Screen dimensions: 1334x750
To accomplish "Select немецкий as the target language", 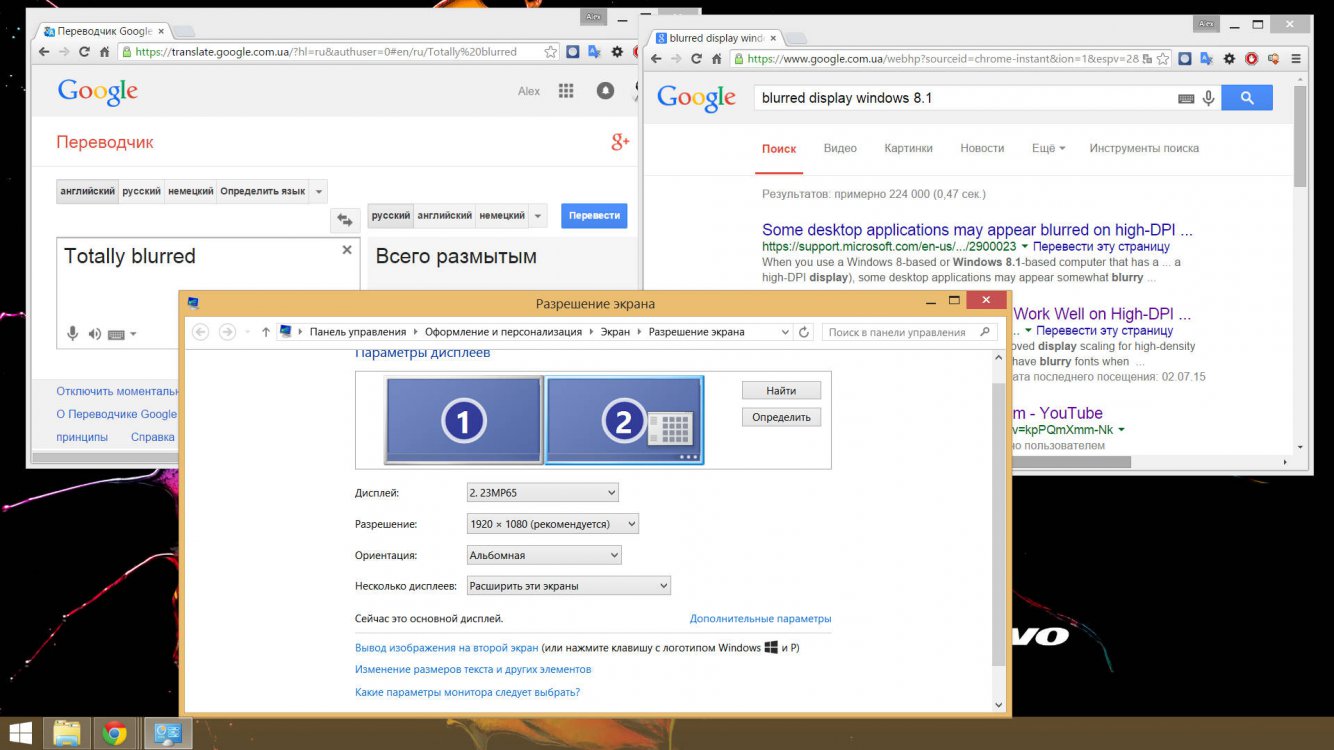I will coord(503,215).
